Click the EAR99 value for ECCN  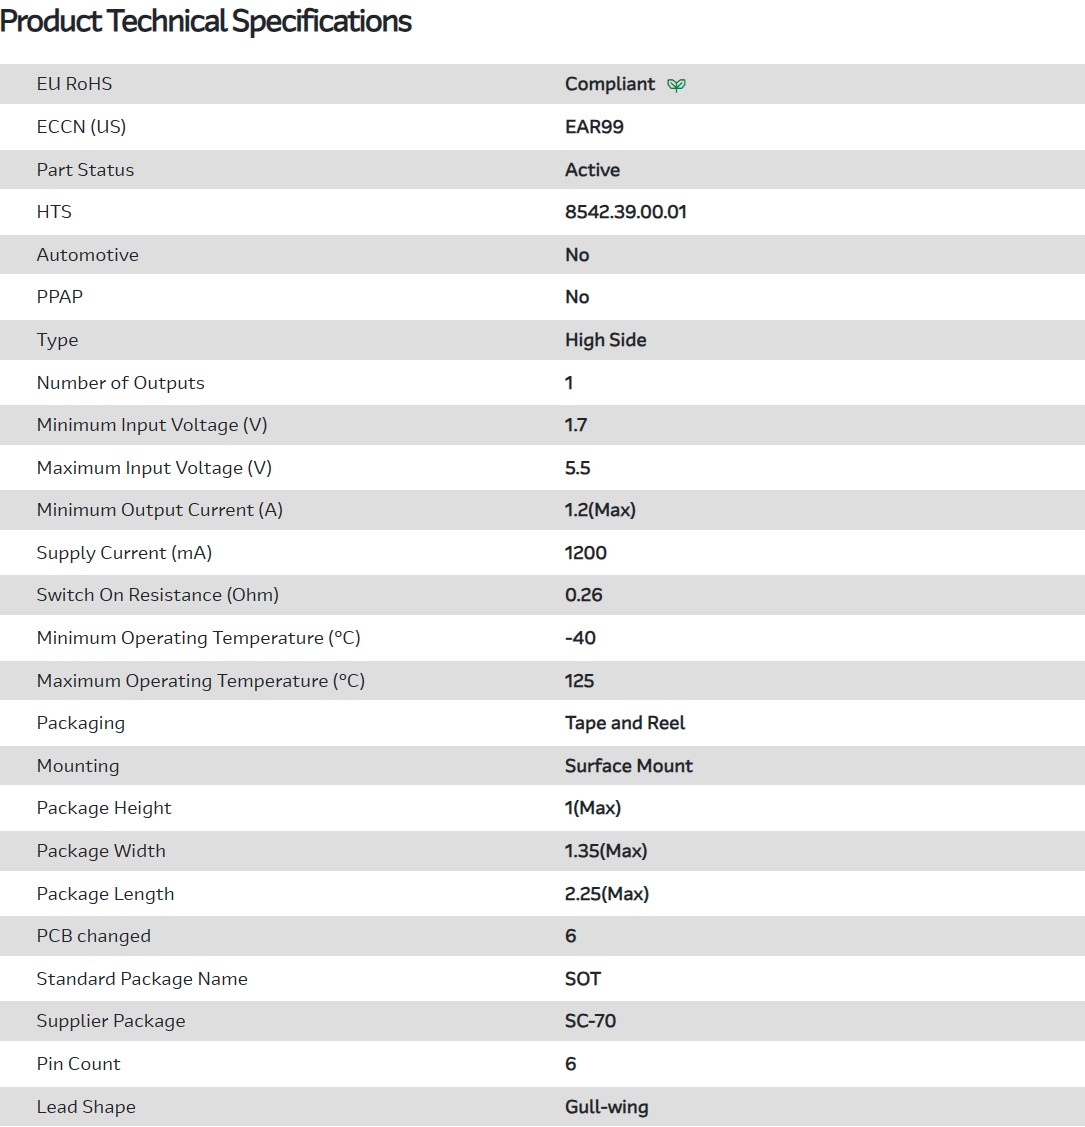click(x=594, y=127)
